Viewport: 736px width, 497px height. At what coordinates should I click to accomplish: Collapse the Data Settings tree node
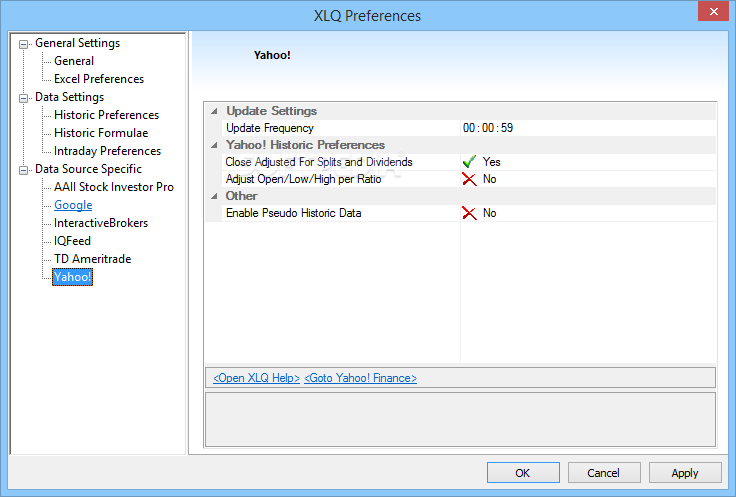pyautogui.click(x=23, y=99)
